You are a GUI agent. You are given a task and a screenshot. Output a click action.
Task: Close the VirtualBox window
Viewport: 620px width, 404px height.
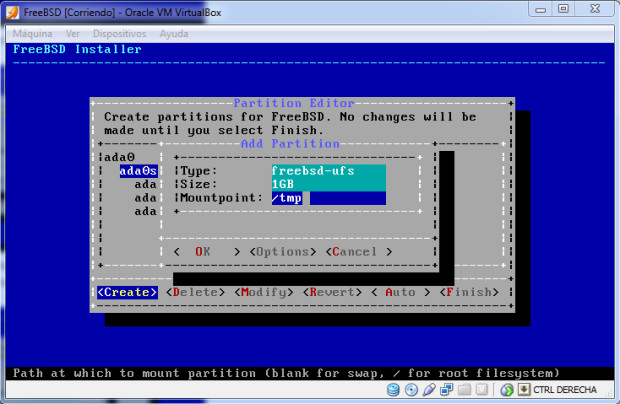click(595, 9)
